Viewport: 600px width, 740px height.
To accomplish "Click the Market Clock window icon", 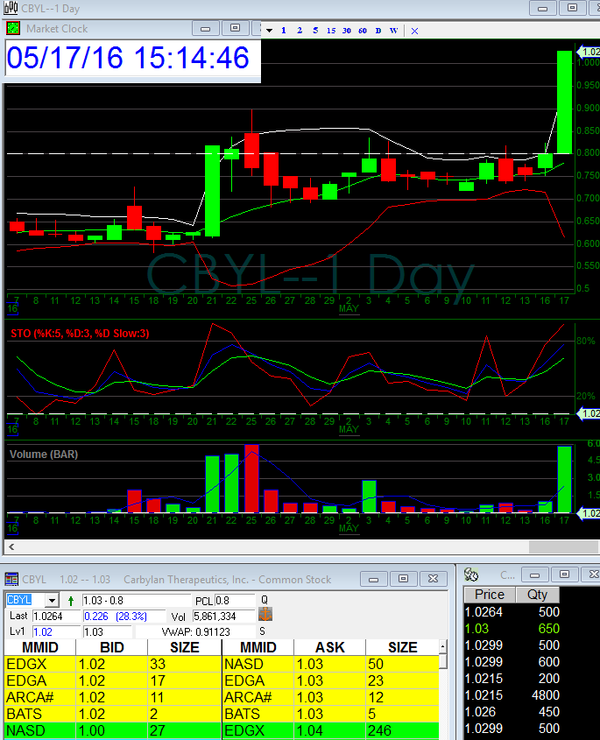I will click(13, 28).
